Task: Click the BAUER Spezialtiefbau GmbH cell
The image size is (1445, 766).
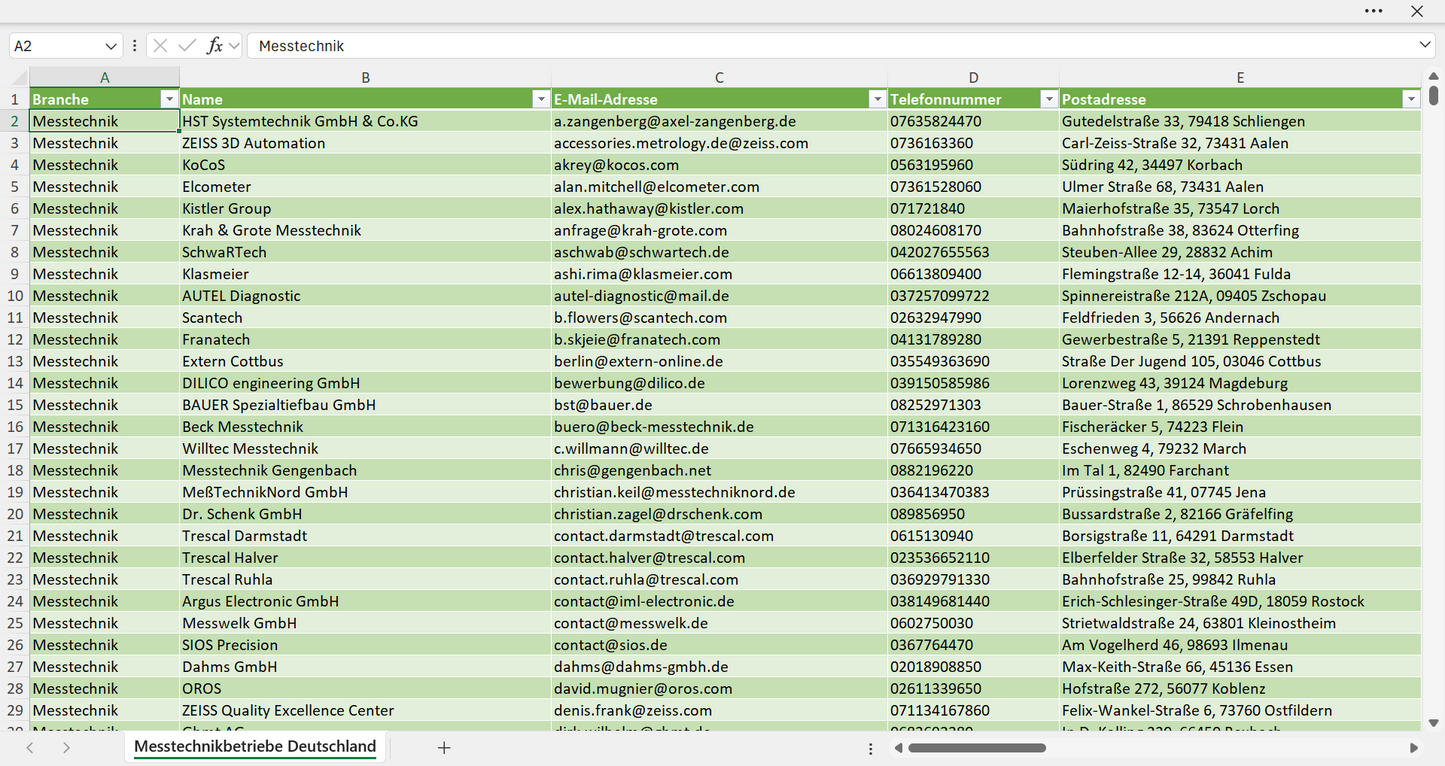Action: click(366, 405)
